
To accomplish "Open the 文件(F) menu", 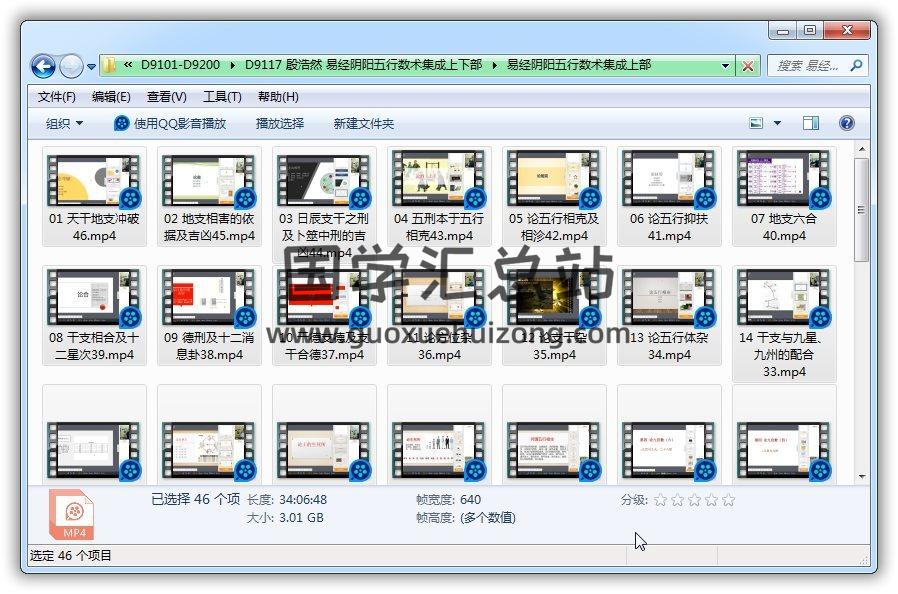I will 57,97.
